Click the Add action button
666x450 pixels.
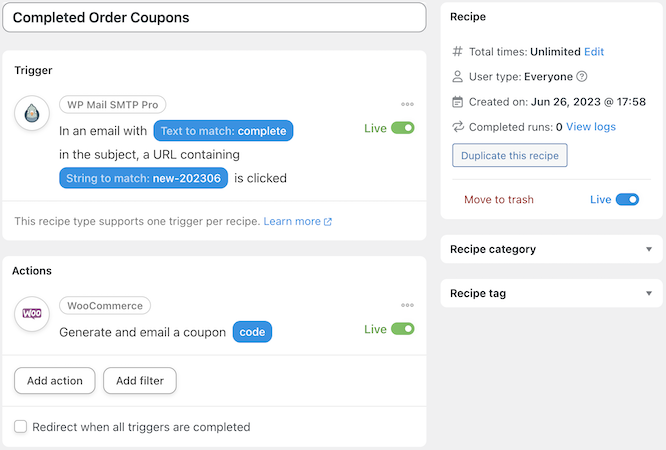coord(55,381)
